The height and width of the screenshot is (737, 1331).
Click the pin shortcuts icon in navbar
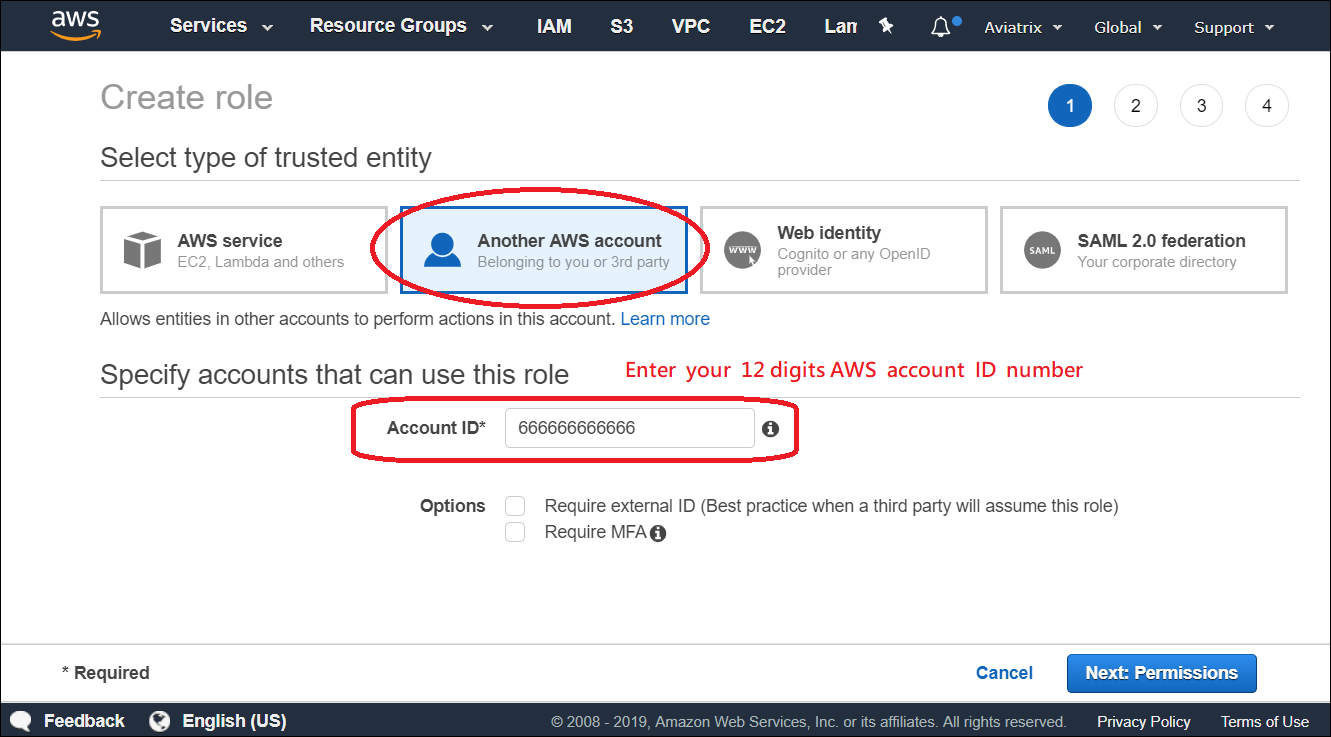point(887,26)
